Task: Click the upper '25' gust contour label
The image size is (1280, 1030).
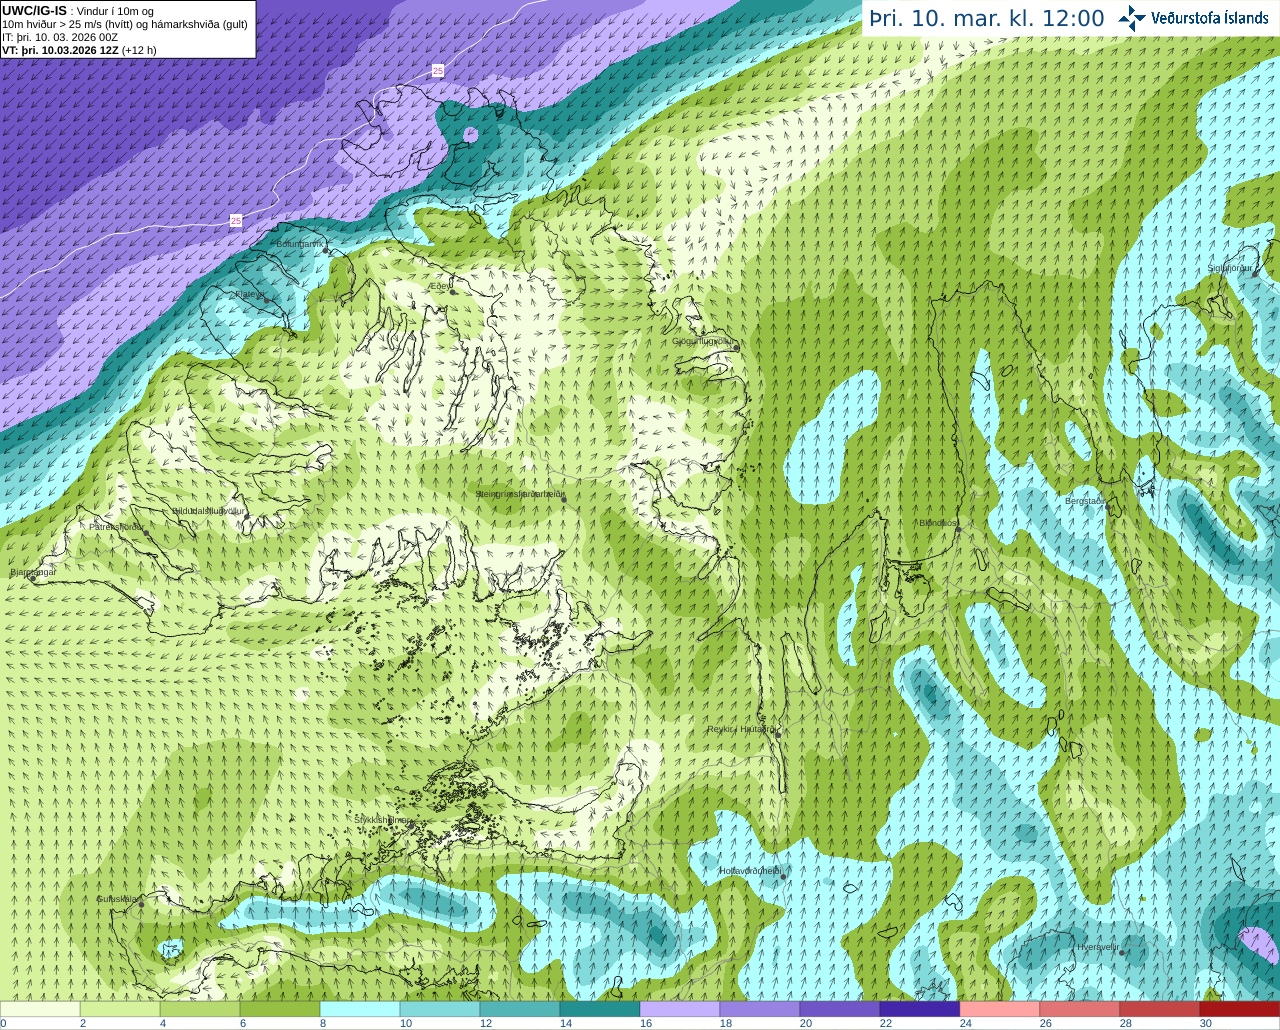Action: point(438,70)
